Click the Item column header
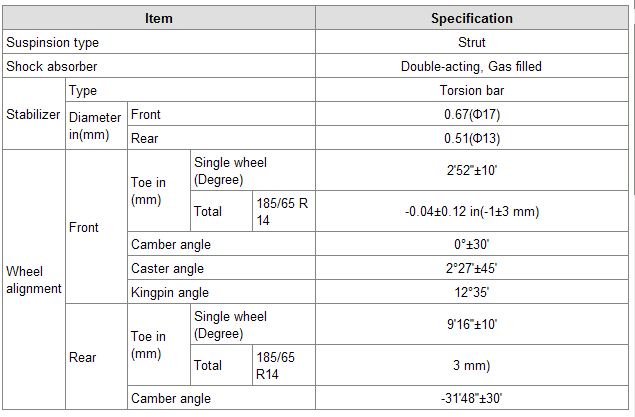 158,18
